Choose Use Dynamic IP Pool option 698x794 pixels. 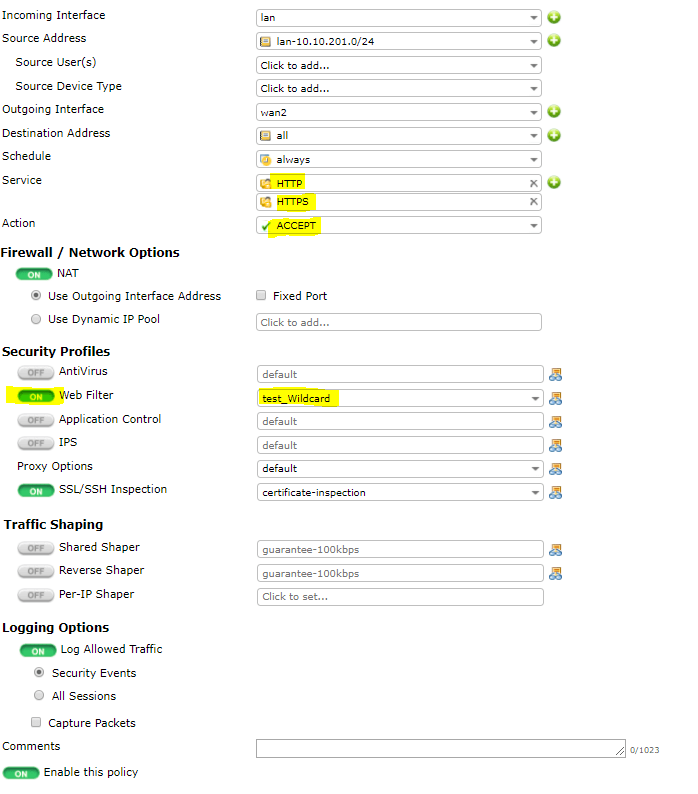[x=37, y=320]
